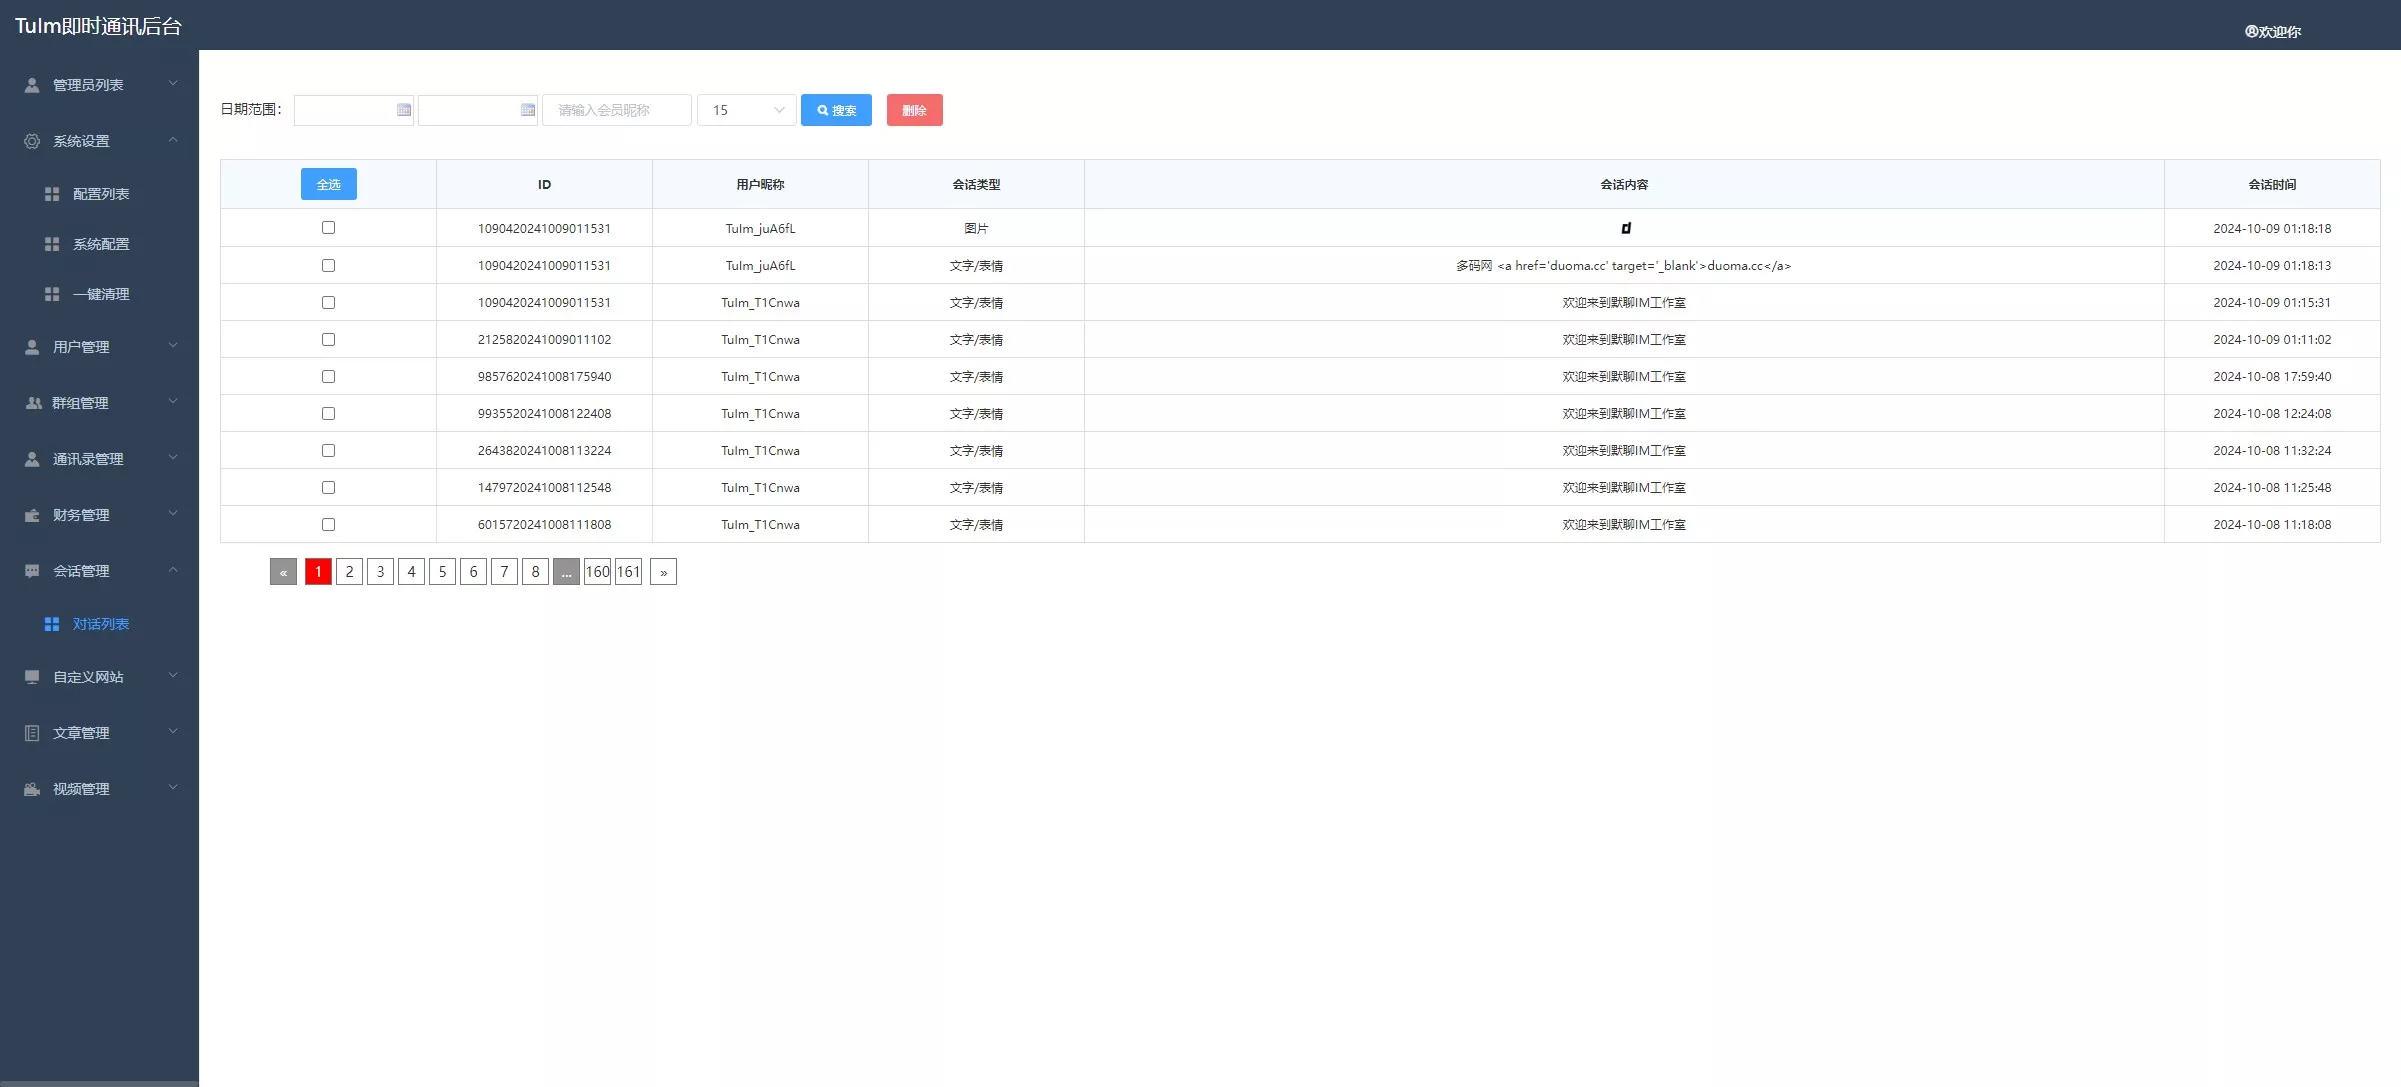Open the start date calendar icon
The image size is (2401, 1087).
click(403, 110)
